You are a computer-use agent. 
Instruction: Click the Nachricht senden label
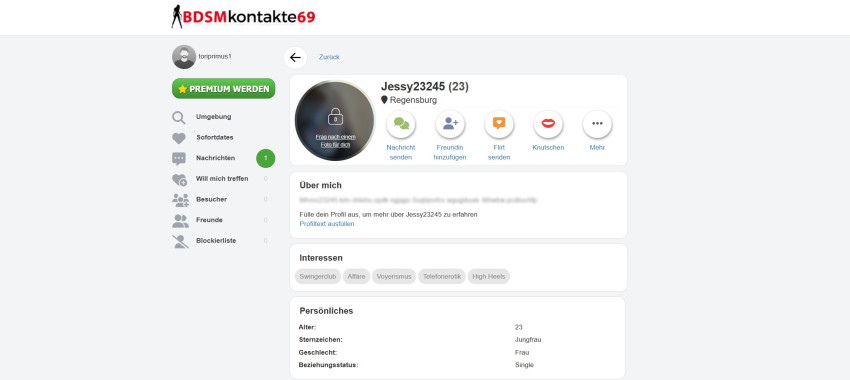[x=401, y=152]
